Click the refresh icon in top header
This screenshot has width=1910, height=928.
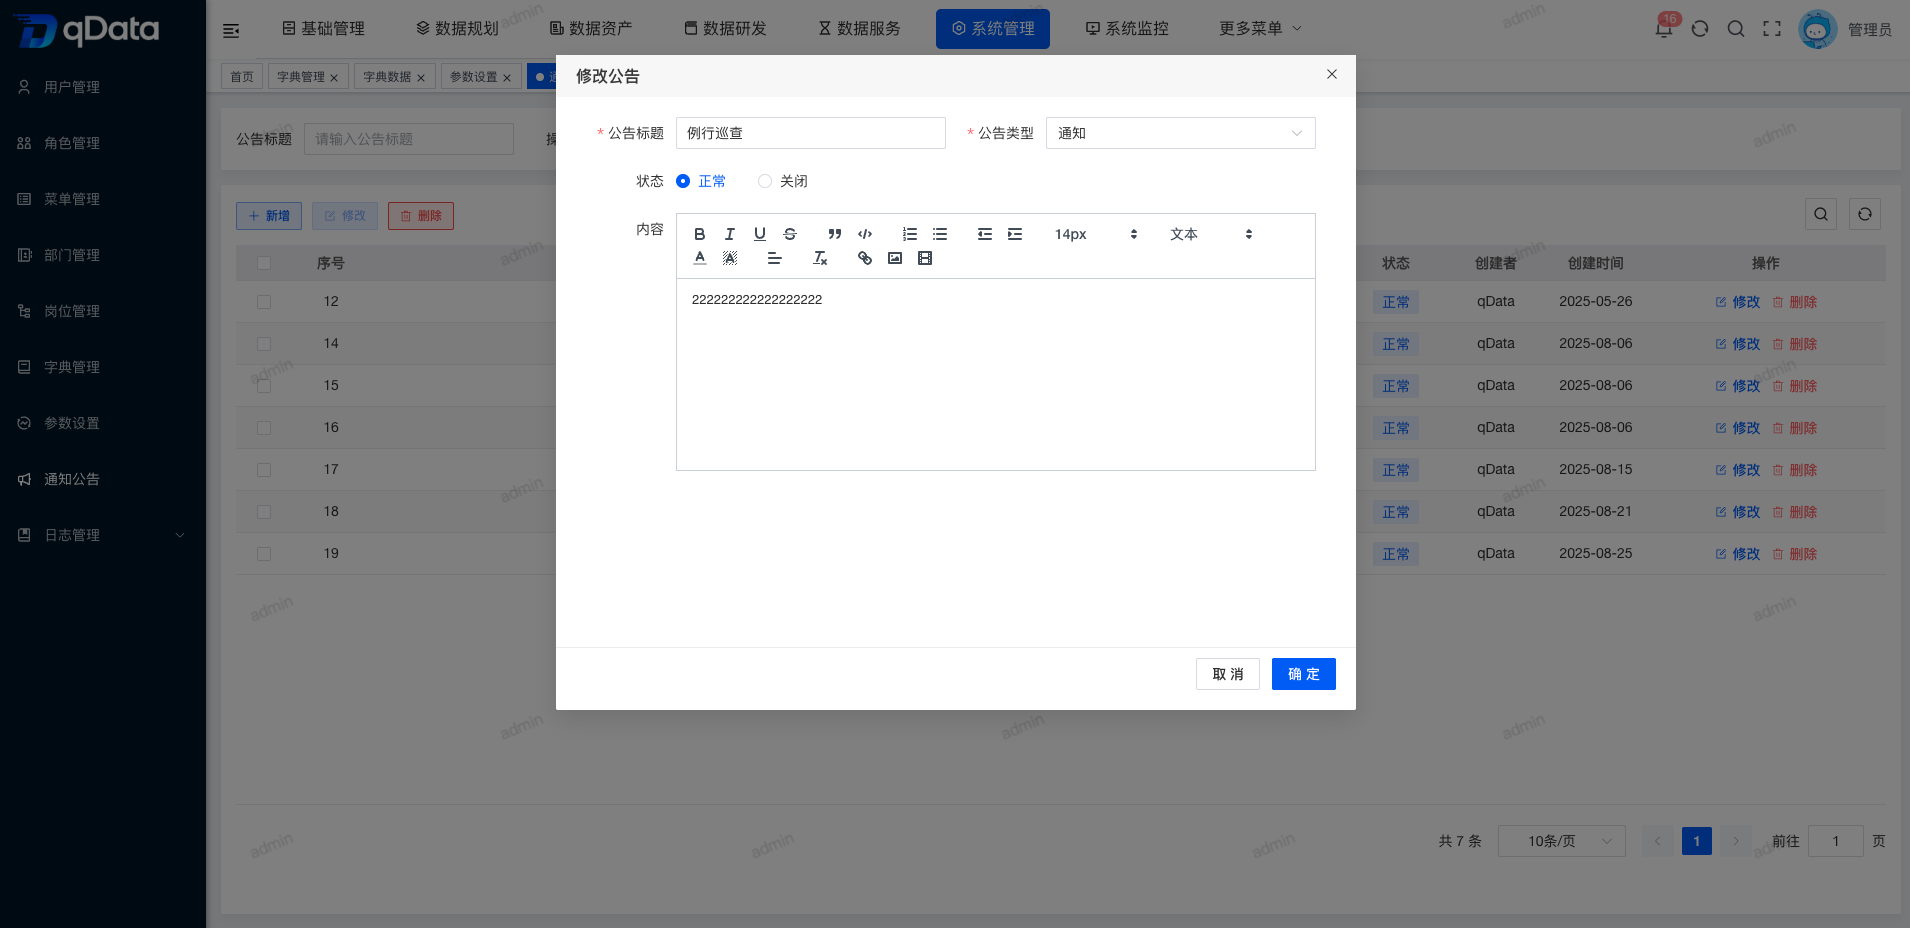(x=1700, y=29)
